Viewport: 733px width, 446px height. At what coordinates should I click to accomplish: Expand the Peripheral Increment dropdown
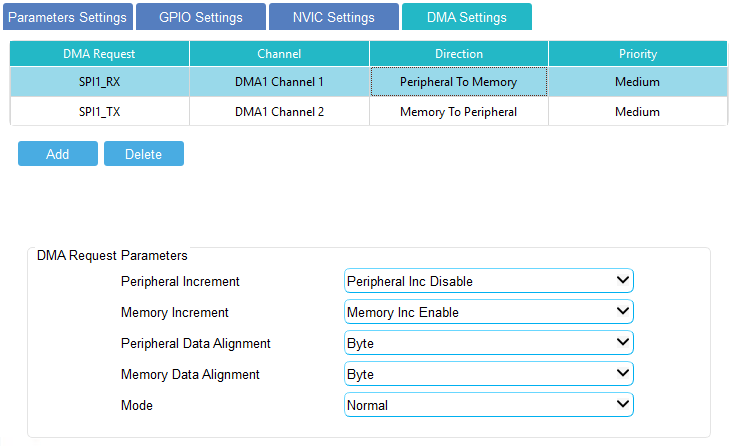488,281
